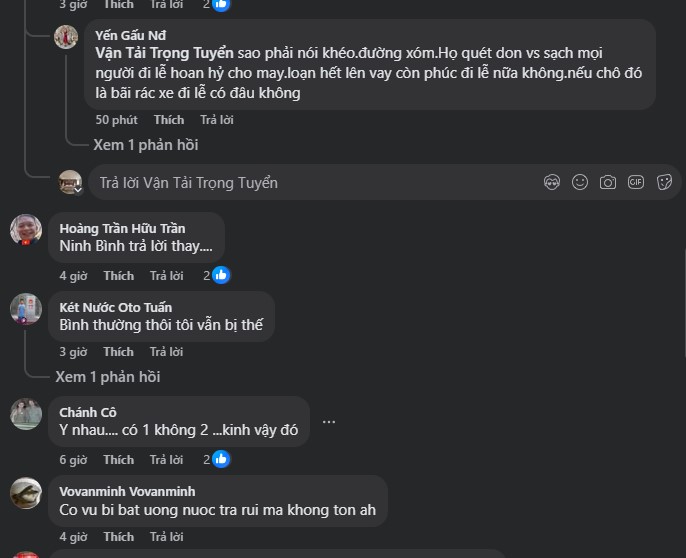
Task: Click "Trả lời" under Vovanminh's comment
Action: pos(166,536)
